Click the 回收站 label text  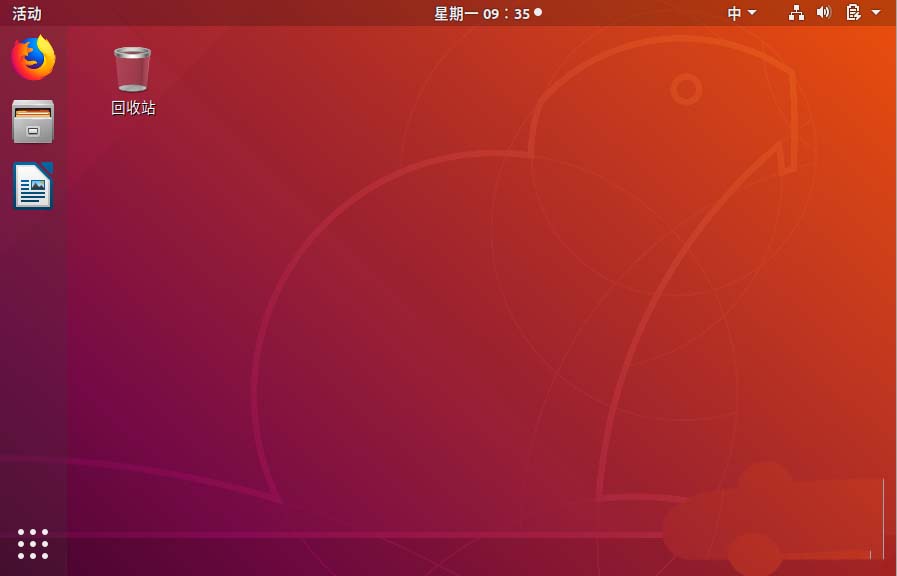click(132, 107)
